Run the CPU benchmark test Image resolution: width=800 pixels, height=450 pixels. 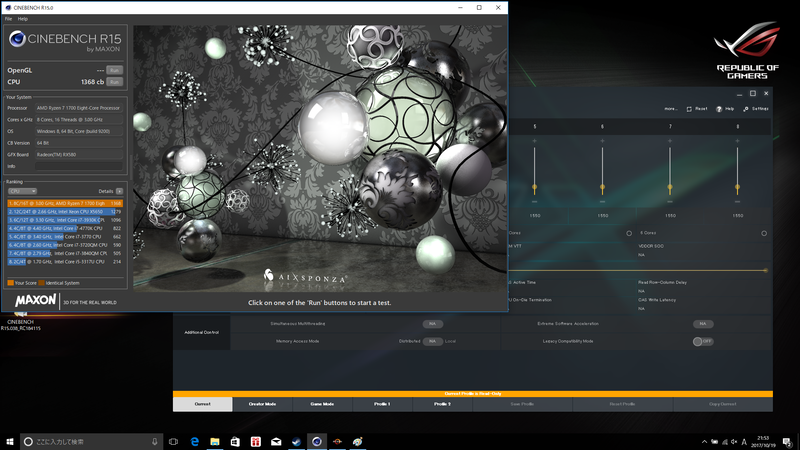(114, 82)
